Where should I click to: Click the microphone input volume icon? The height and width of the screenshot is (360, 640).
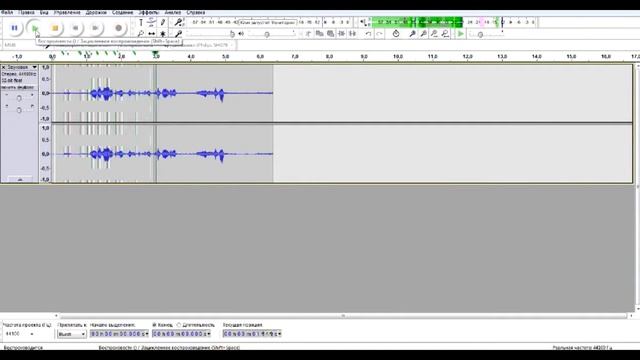[178, 33]
